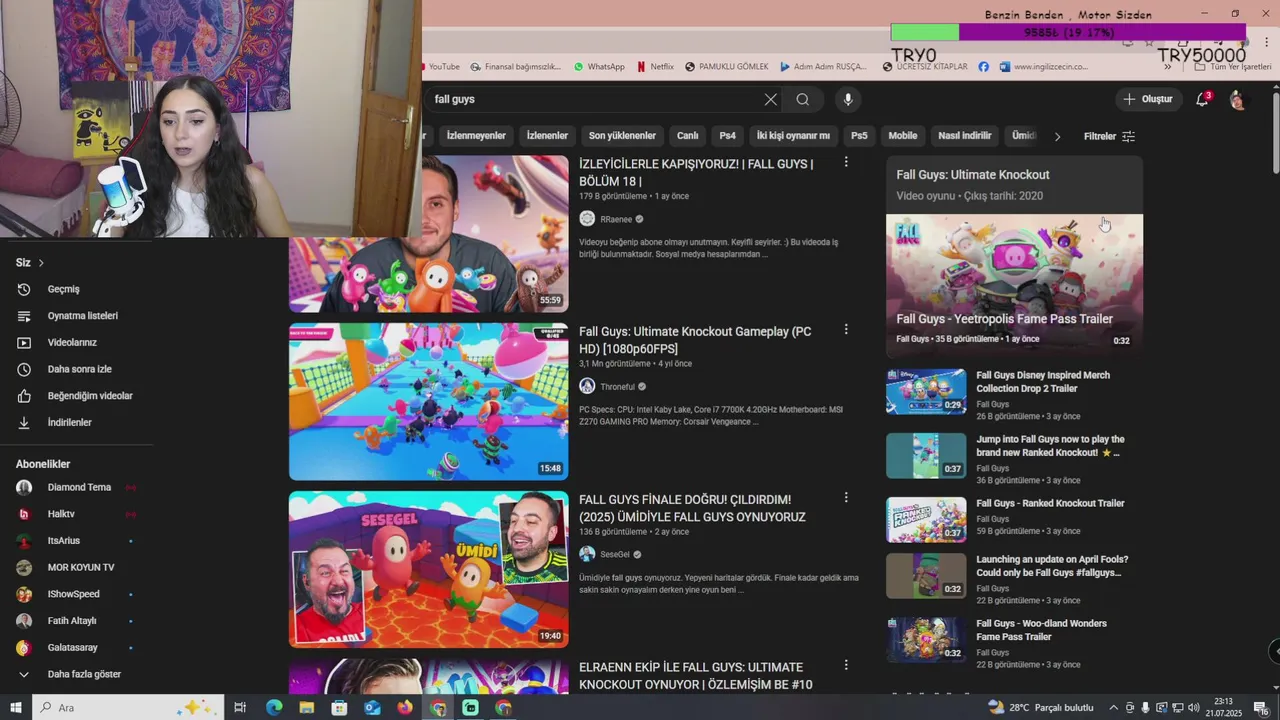Image resolution: width=1280 pixels, height=720 pixels.
Task: Open Daha sonra izle list
Action: (77, 369)
